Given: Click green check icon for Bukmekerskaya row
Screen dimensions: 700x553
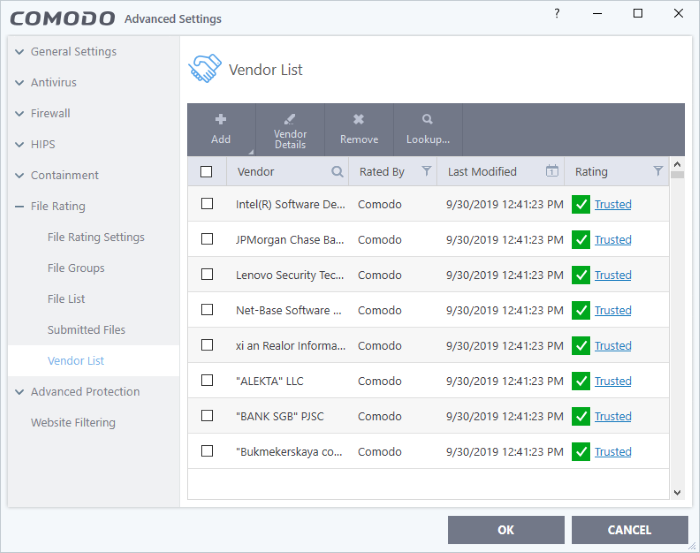Looking at the screenshot, I should pyautogui.click(x=581, y=452).
